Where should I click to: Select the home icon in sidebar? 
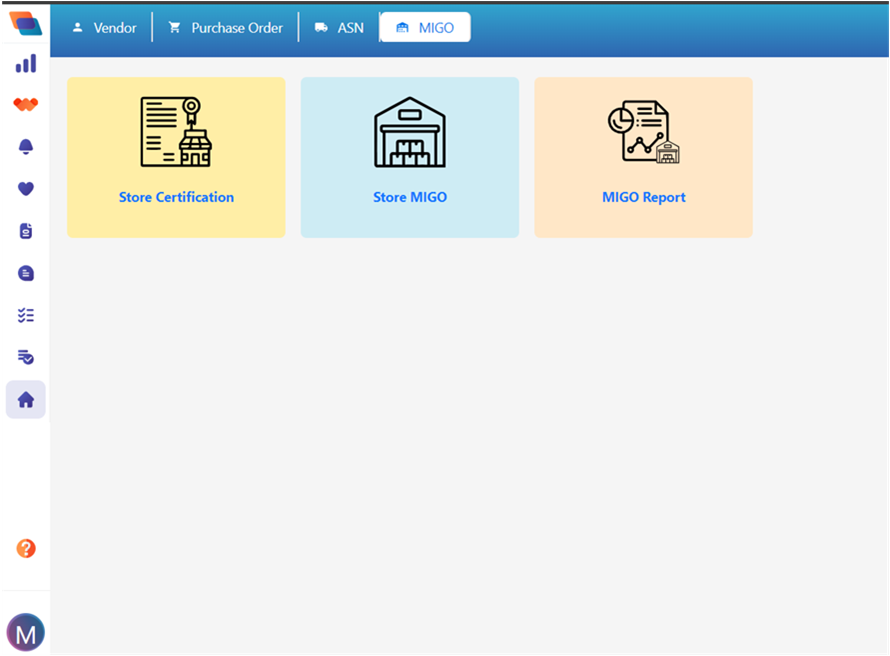(26, 400)
